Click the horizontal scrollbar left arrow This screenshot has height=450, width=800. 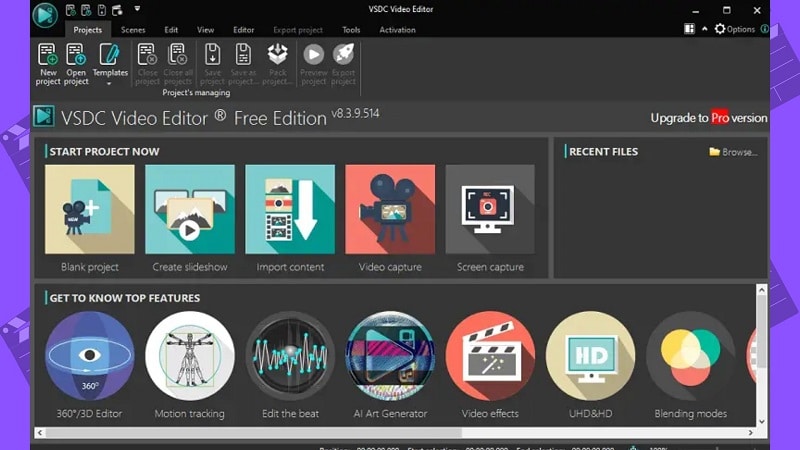point(40,433)
